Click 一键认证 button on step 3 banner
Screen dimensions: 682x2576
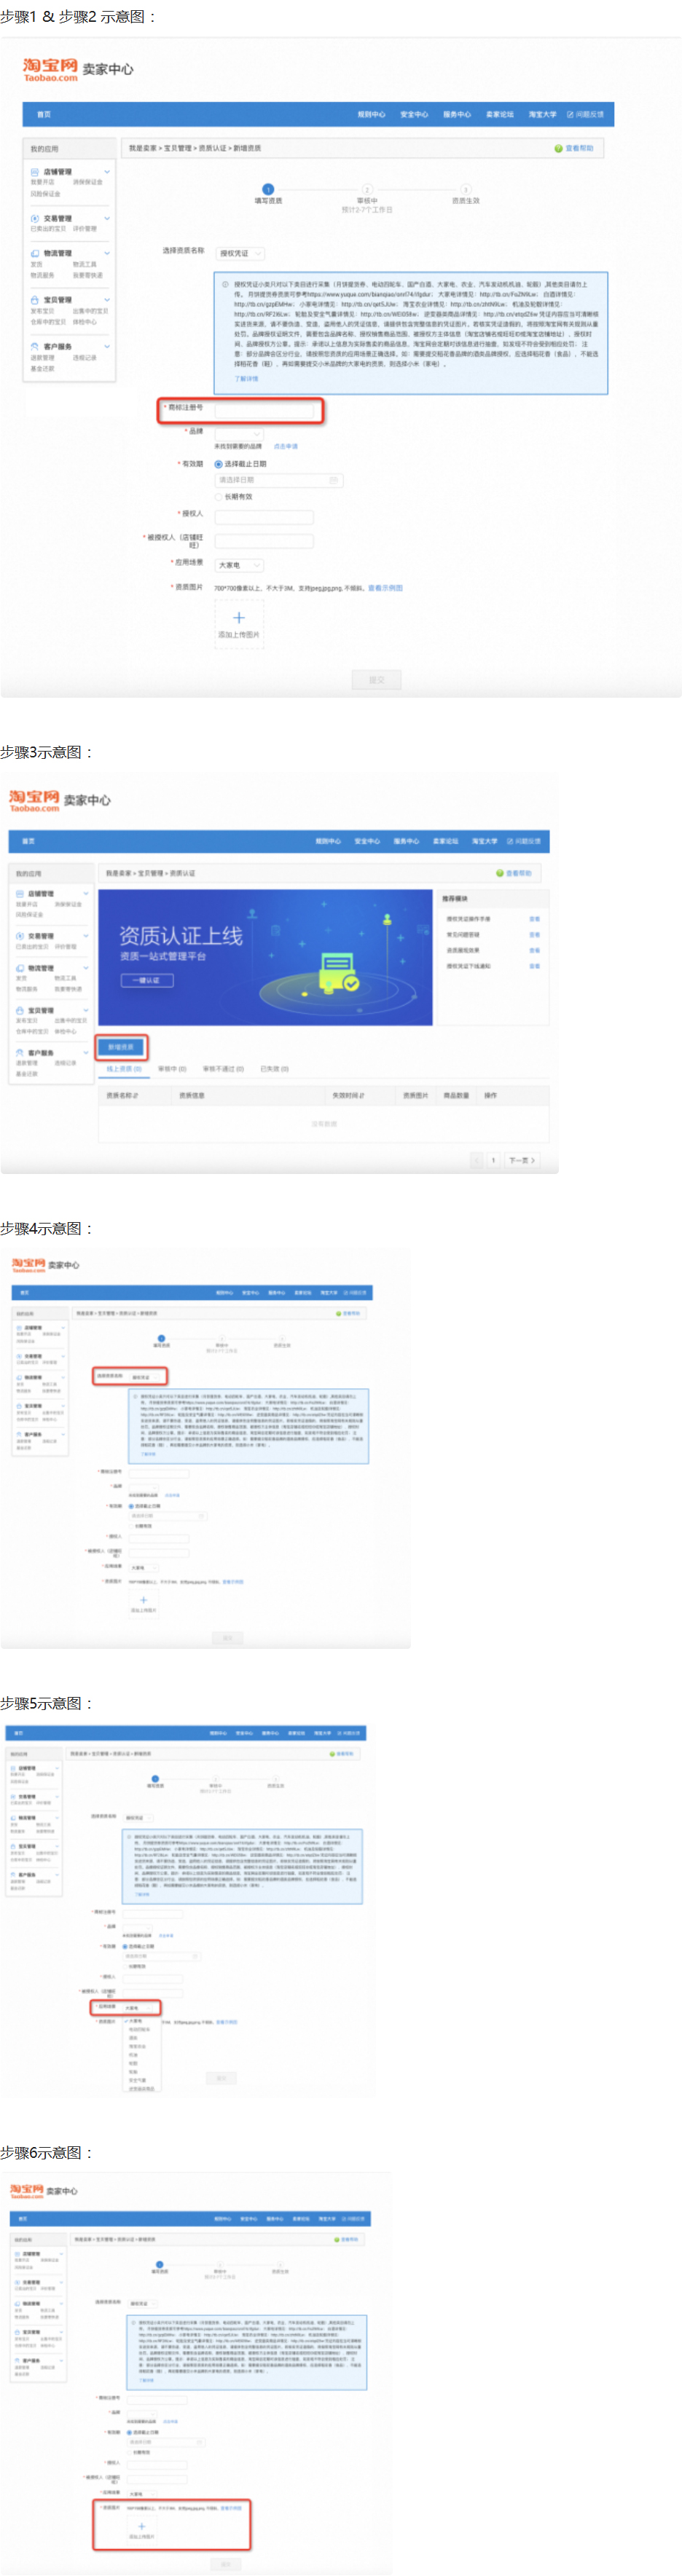[147, 980]
